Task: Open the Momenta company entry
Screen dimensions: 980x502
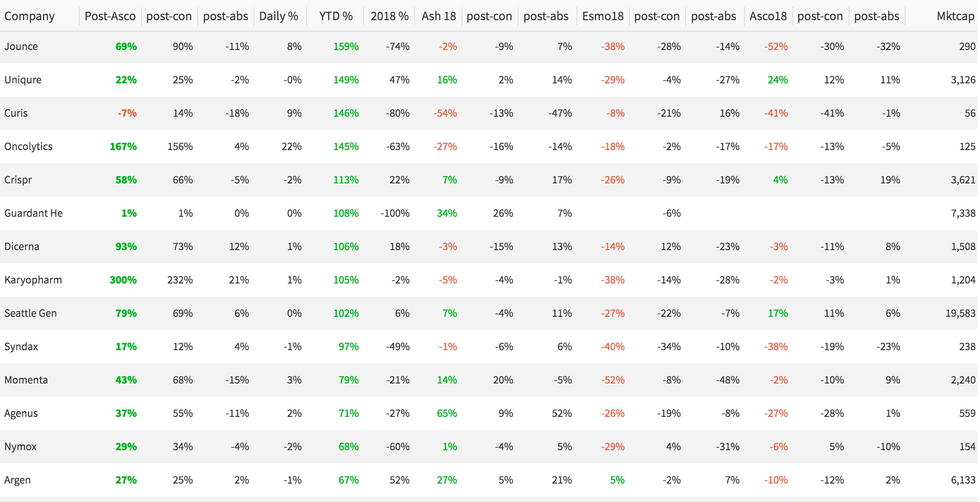Action: click(26, 380)
